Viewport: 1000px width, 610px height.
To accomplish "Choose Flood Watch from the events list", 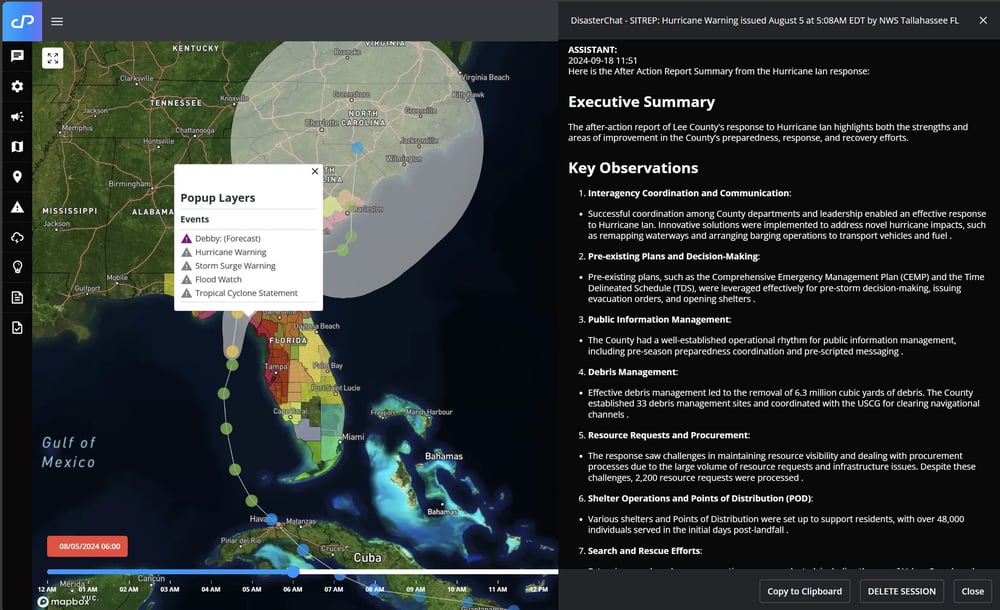I will pyautogui.click(x=218, y=280).
